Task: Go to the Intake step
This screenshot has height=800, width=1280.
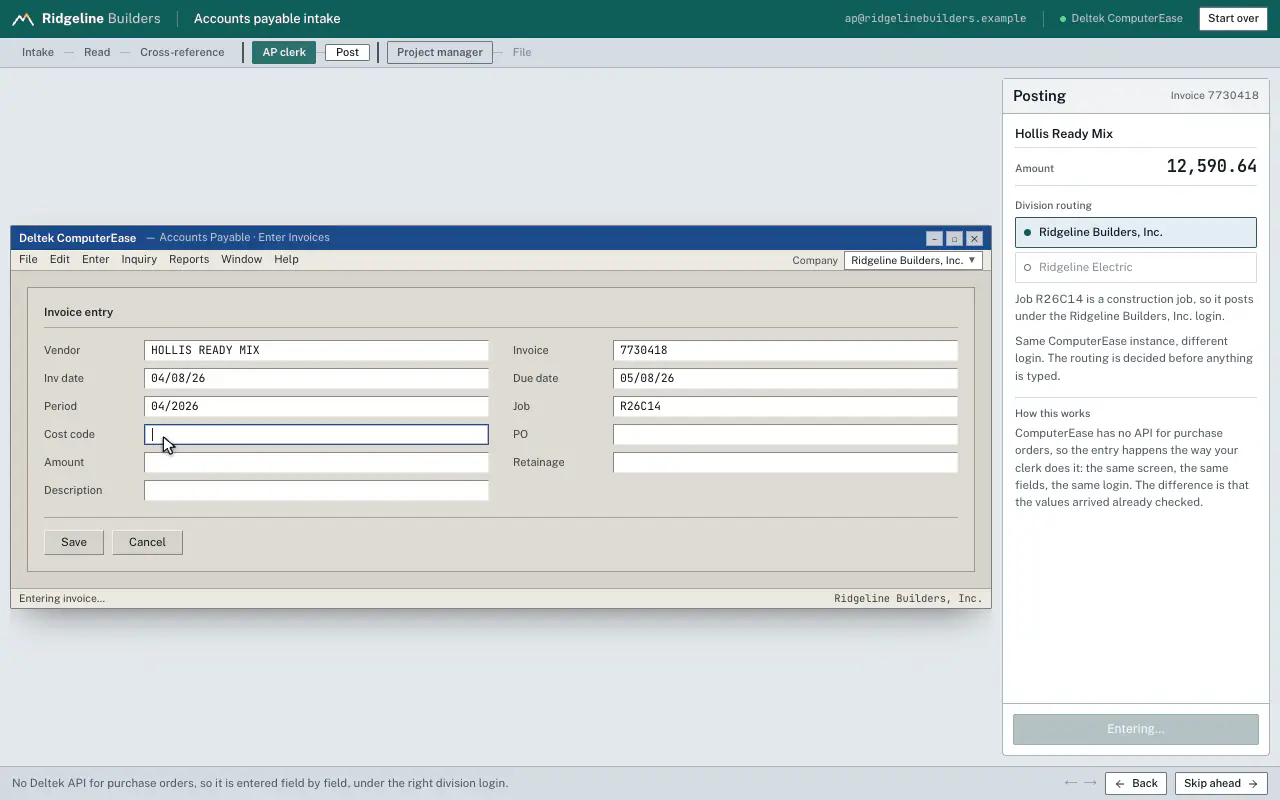Action: point(38,52)
